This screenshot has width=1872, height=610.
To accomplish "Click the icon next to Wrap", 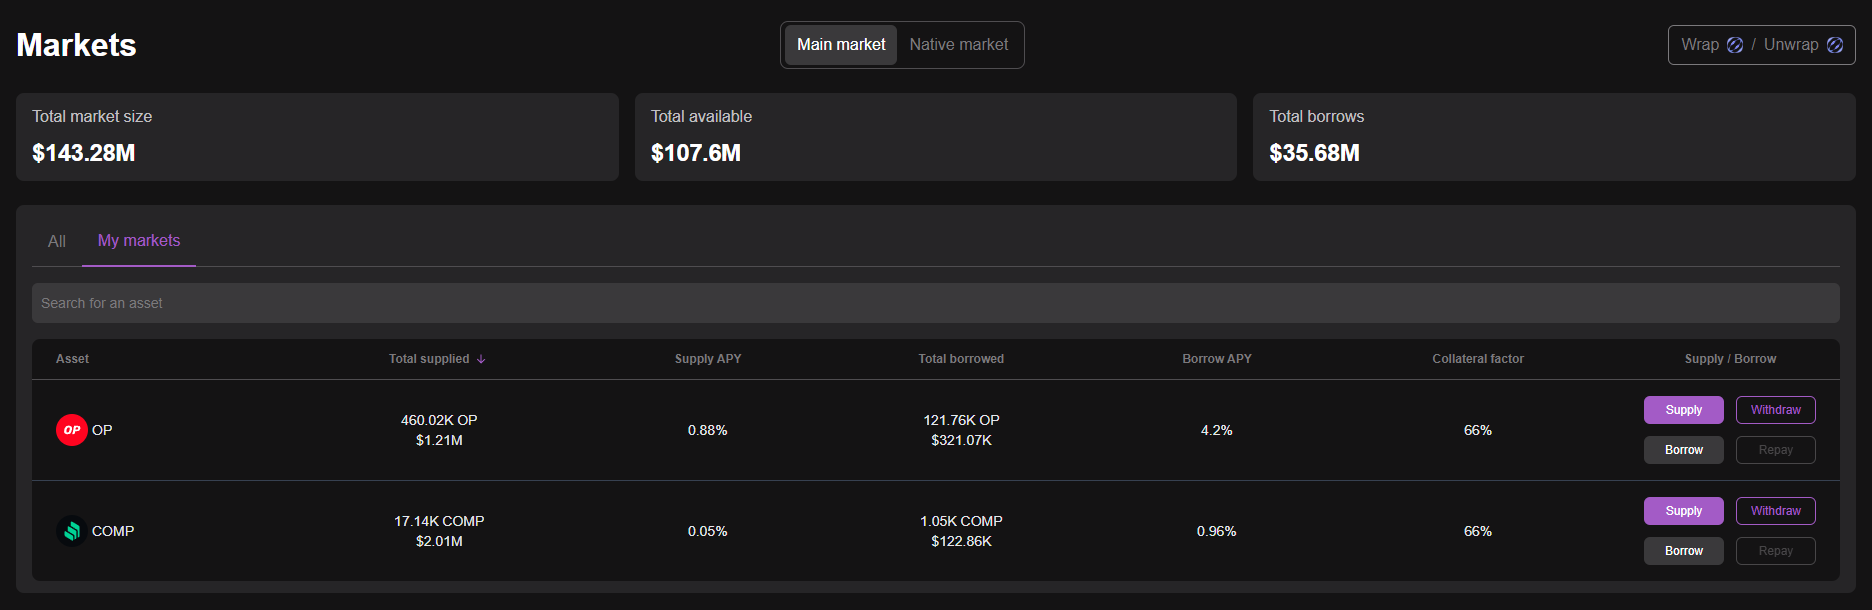I will point(1735,45).
